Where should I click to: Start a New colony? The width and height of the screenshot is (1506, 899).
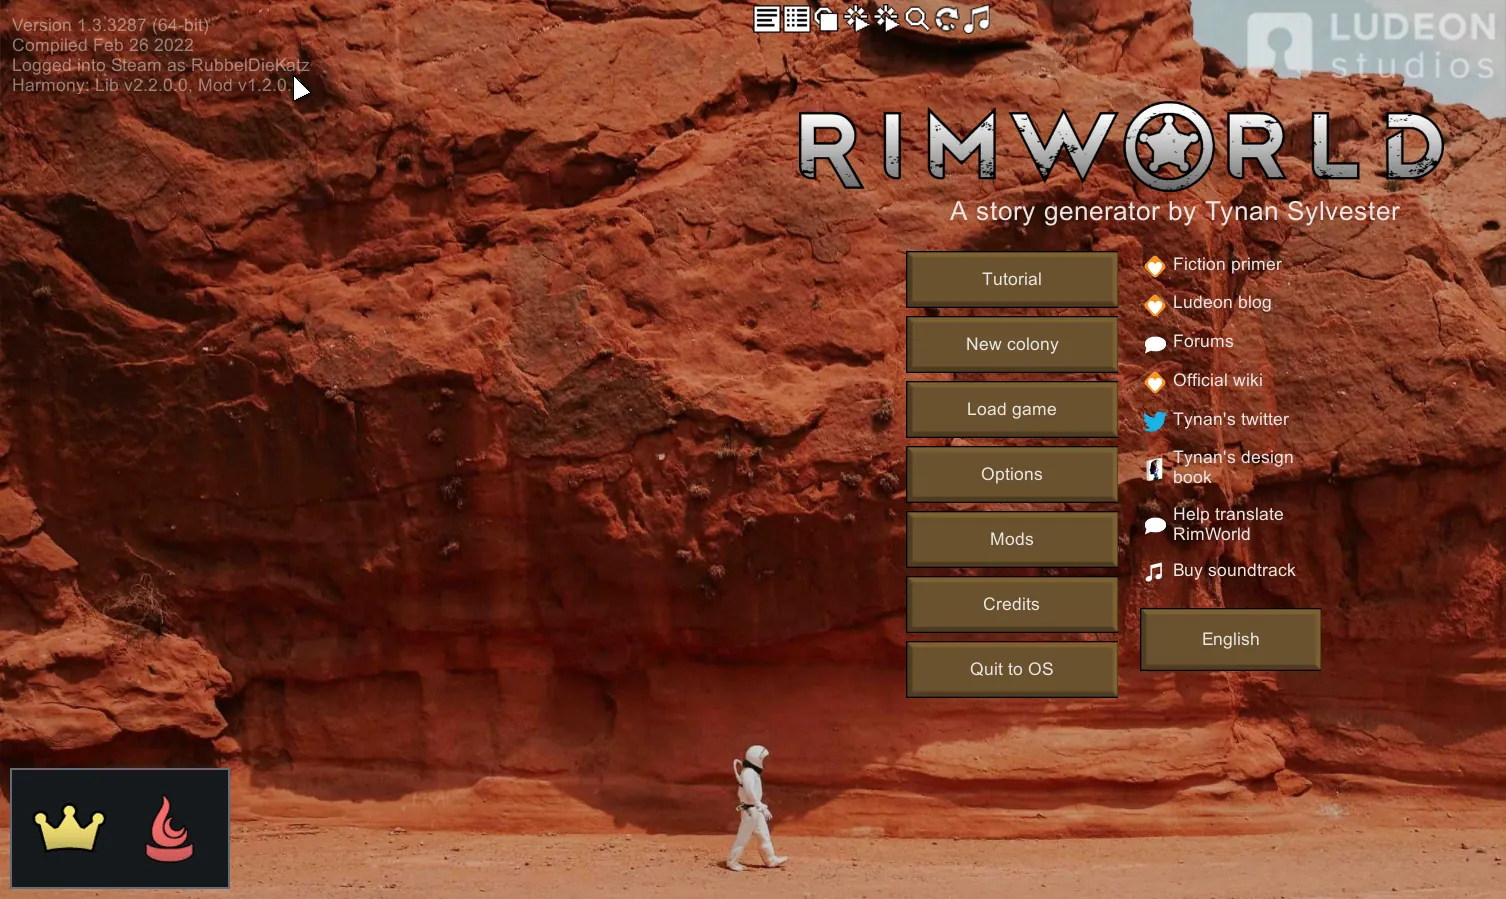tap(1011, 344)
